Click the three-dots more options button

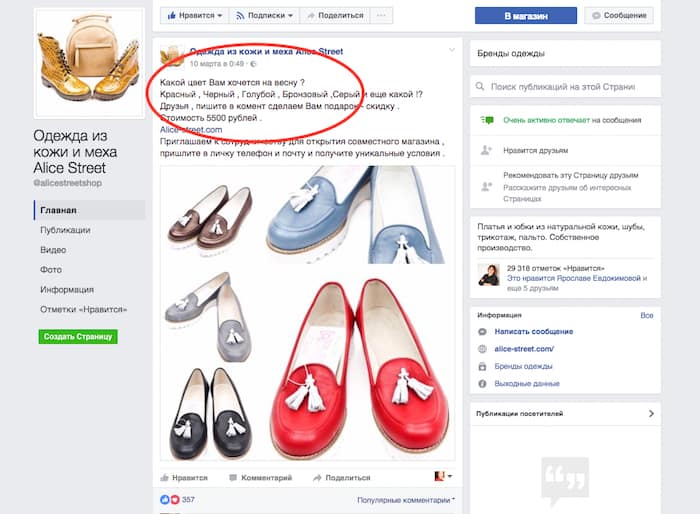tap(381, 15)
